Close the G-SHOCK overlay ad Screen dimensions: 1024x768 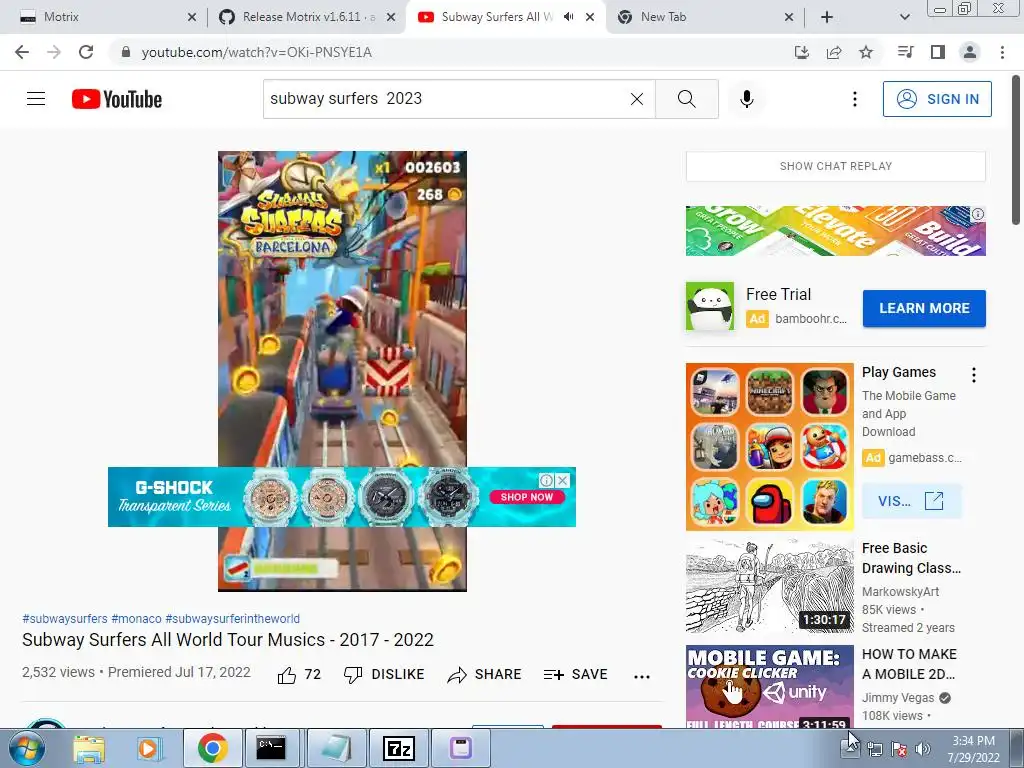(562, 481)
